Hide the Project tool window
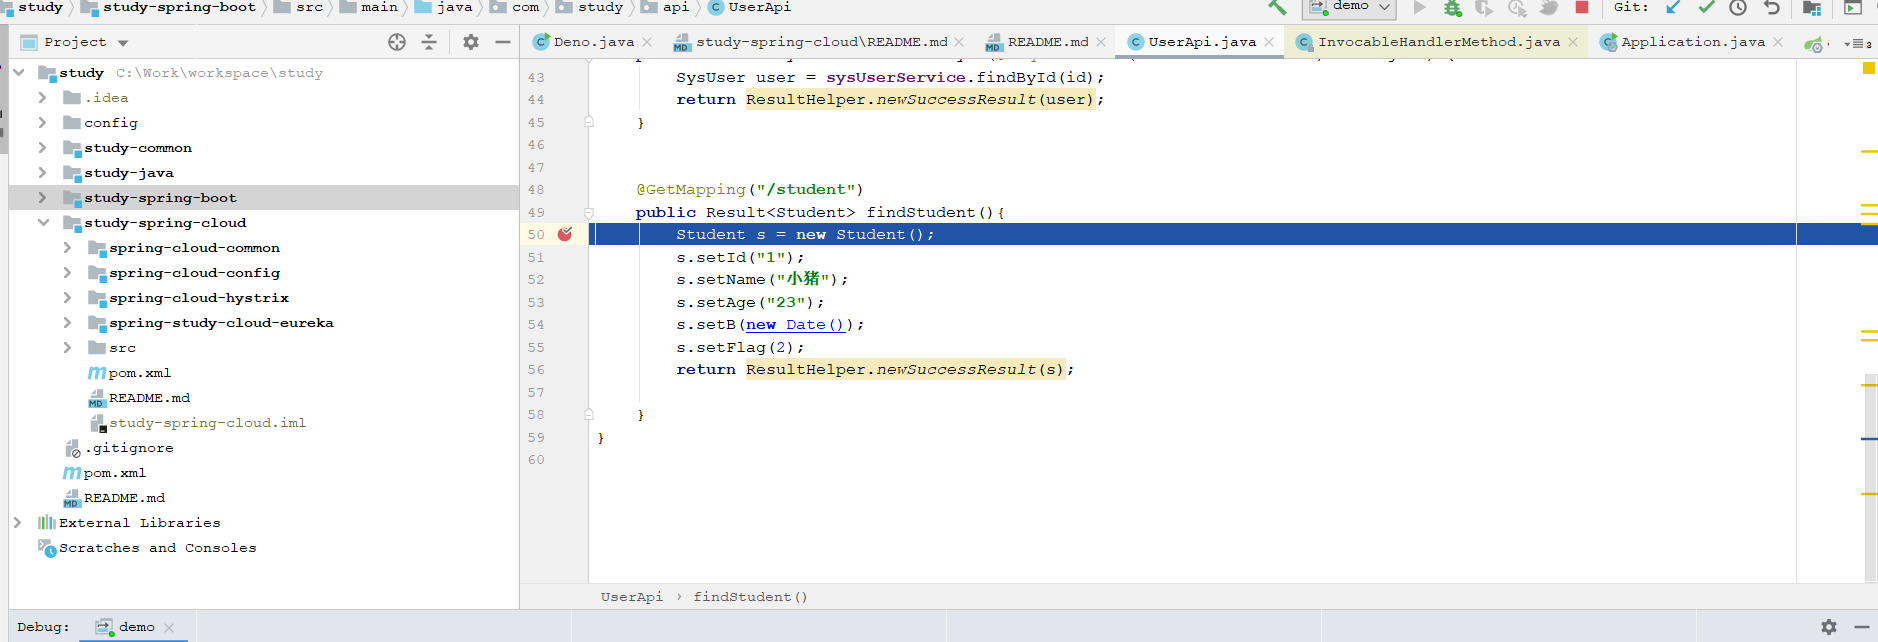 [503, 42]
